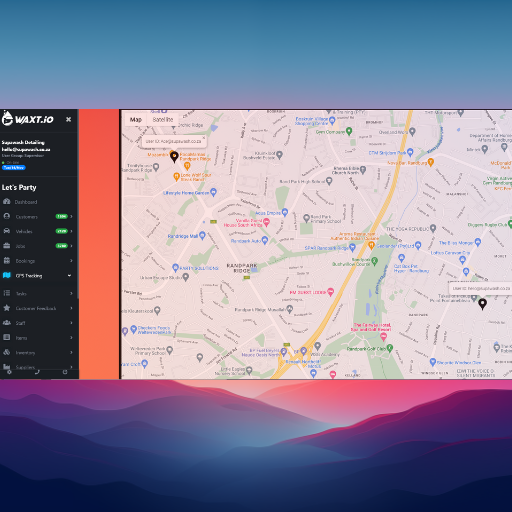Viewport: 512px width, 512px height.
Task: Click the Randridge Mall map pin
Action: 202,236
